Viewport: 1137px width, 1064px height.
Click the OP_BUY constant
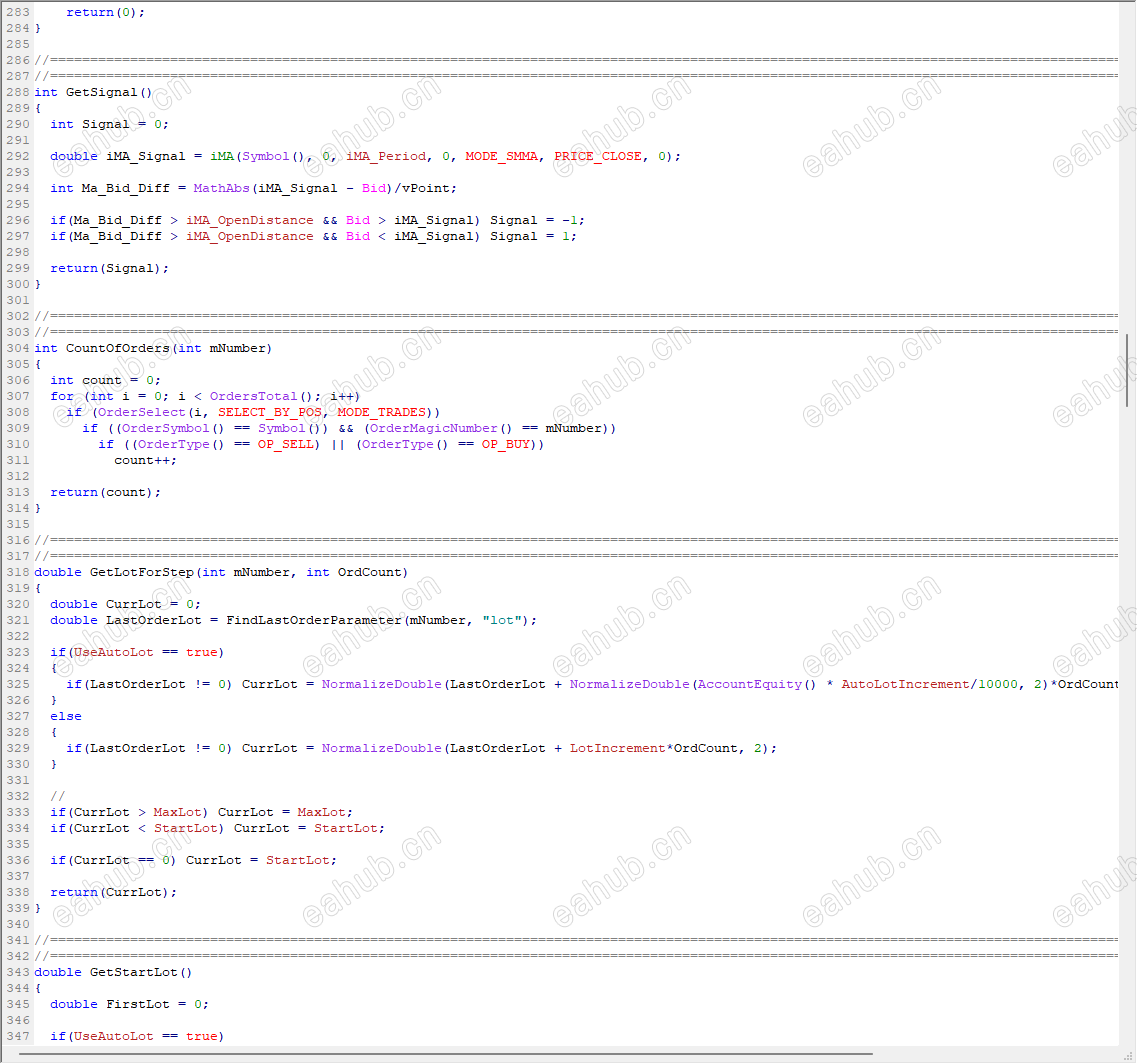point(505,444)
